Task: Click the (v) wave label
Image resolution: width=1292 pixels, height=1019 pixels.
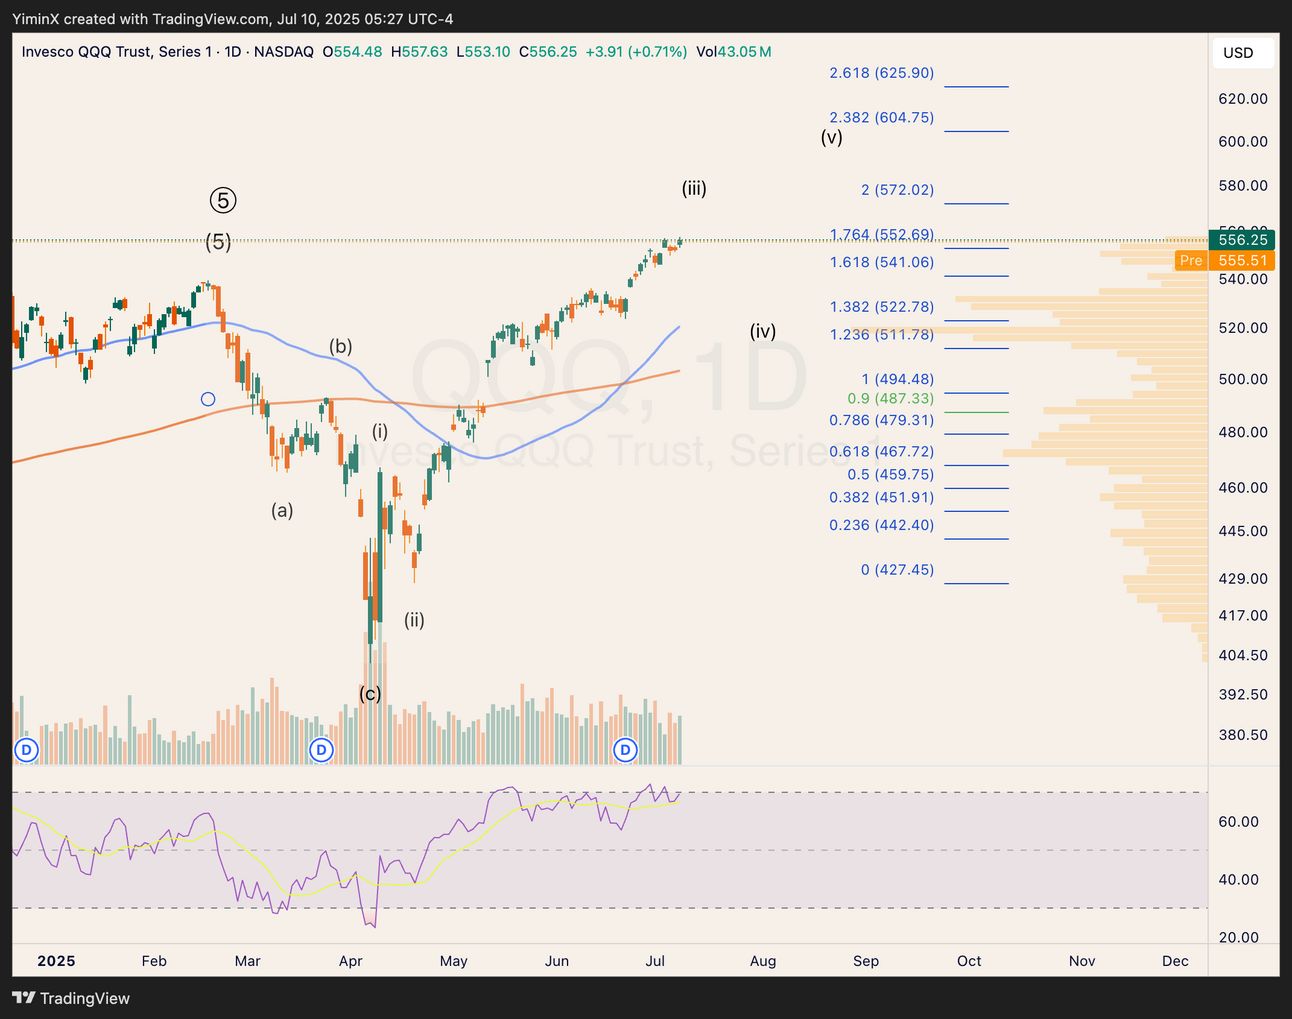Action: click(x=832, y=137)
